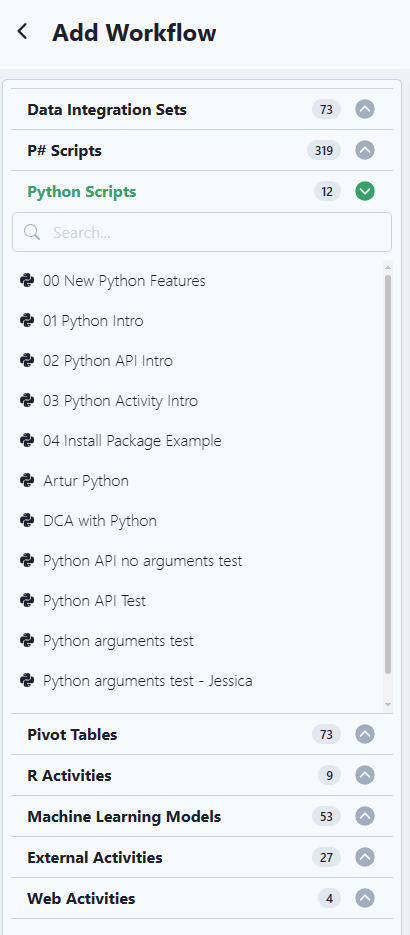
Task: Click Python icon beside Python API Test
Action: tap(27, 600)
